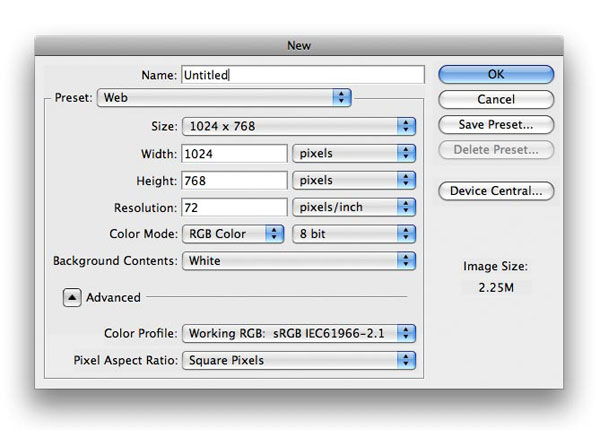Collapse the Advanced section triangle button
Image resolution: width=600 pixels, height=430 pixels.
coord(71,297)
